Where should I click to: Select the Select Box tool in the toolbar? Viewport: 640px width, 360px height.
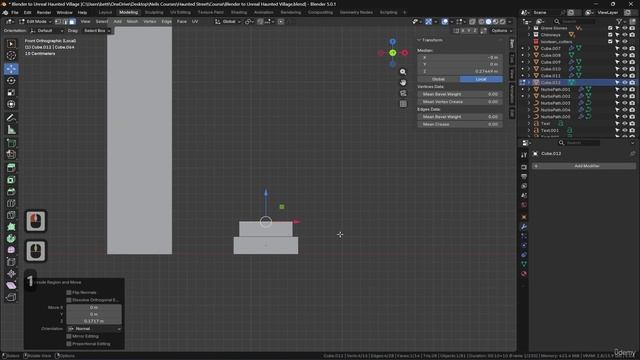tap(11, 44)
